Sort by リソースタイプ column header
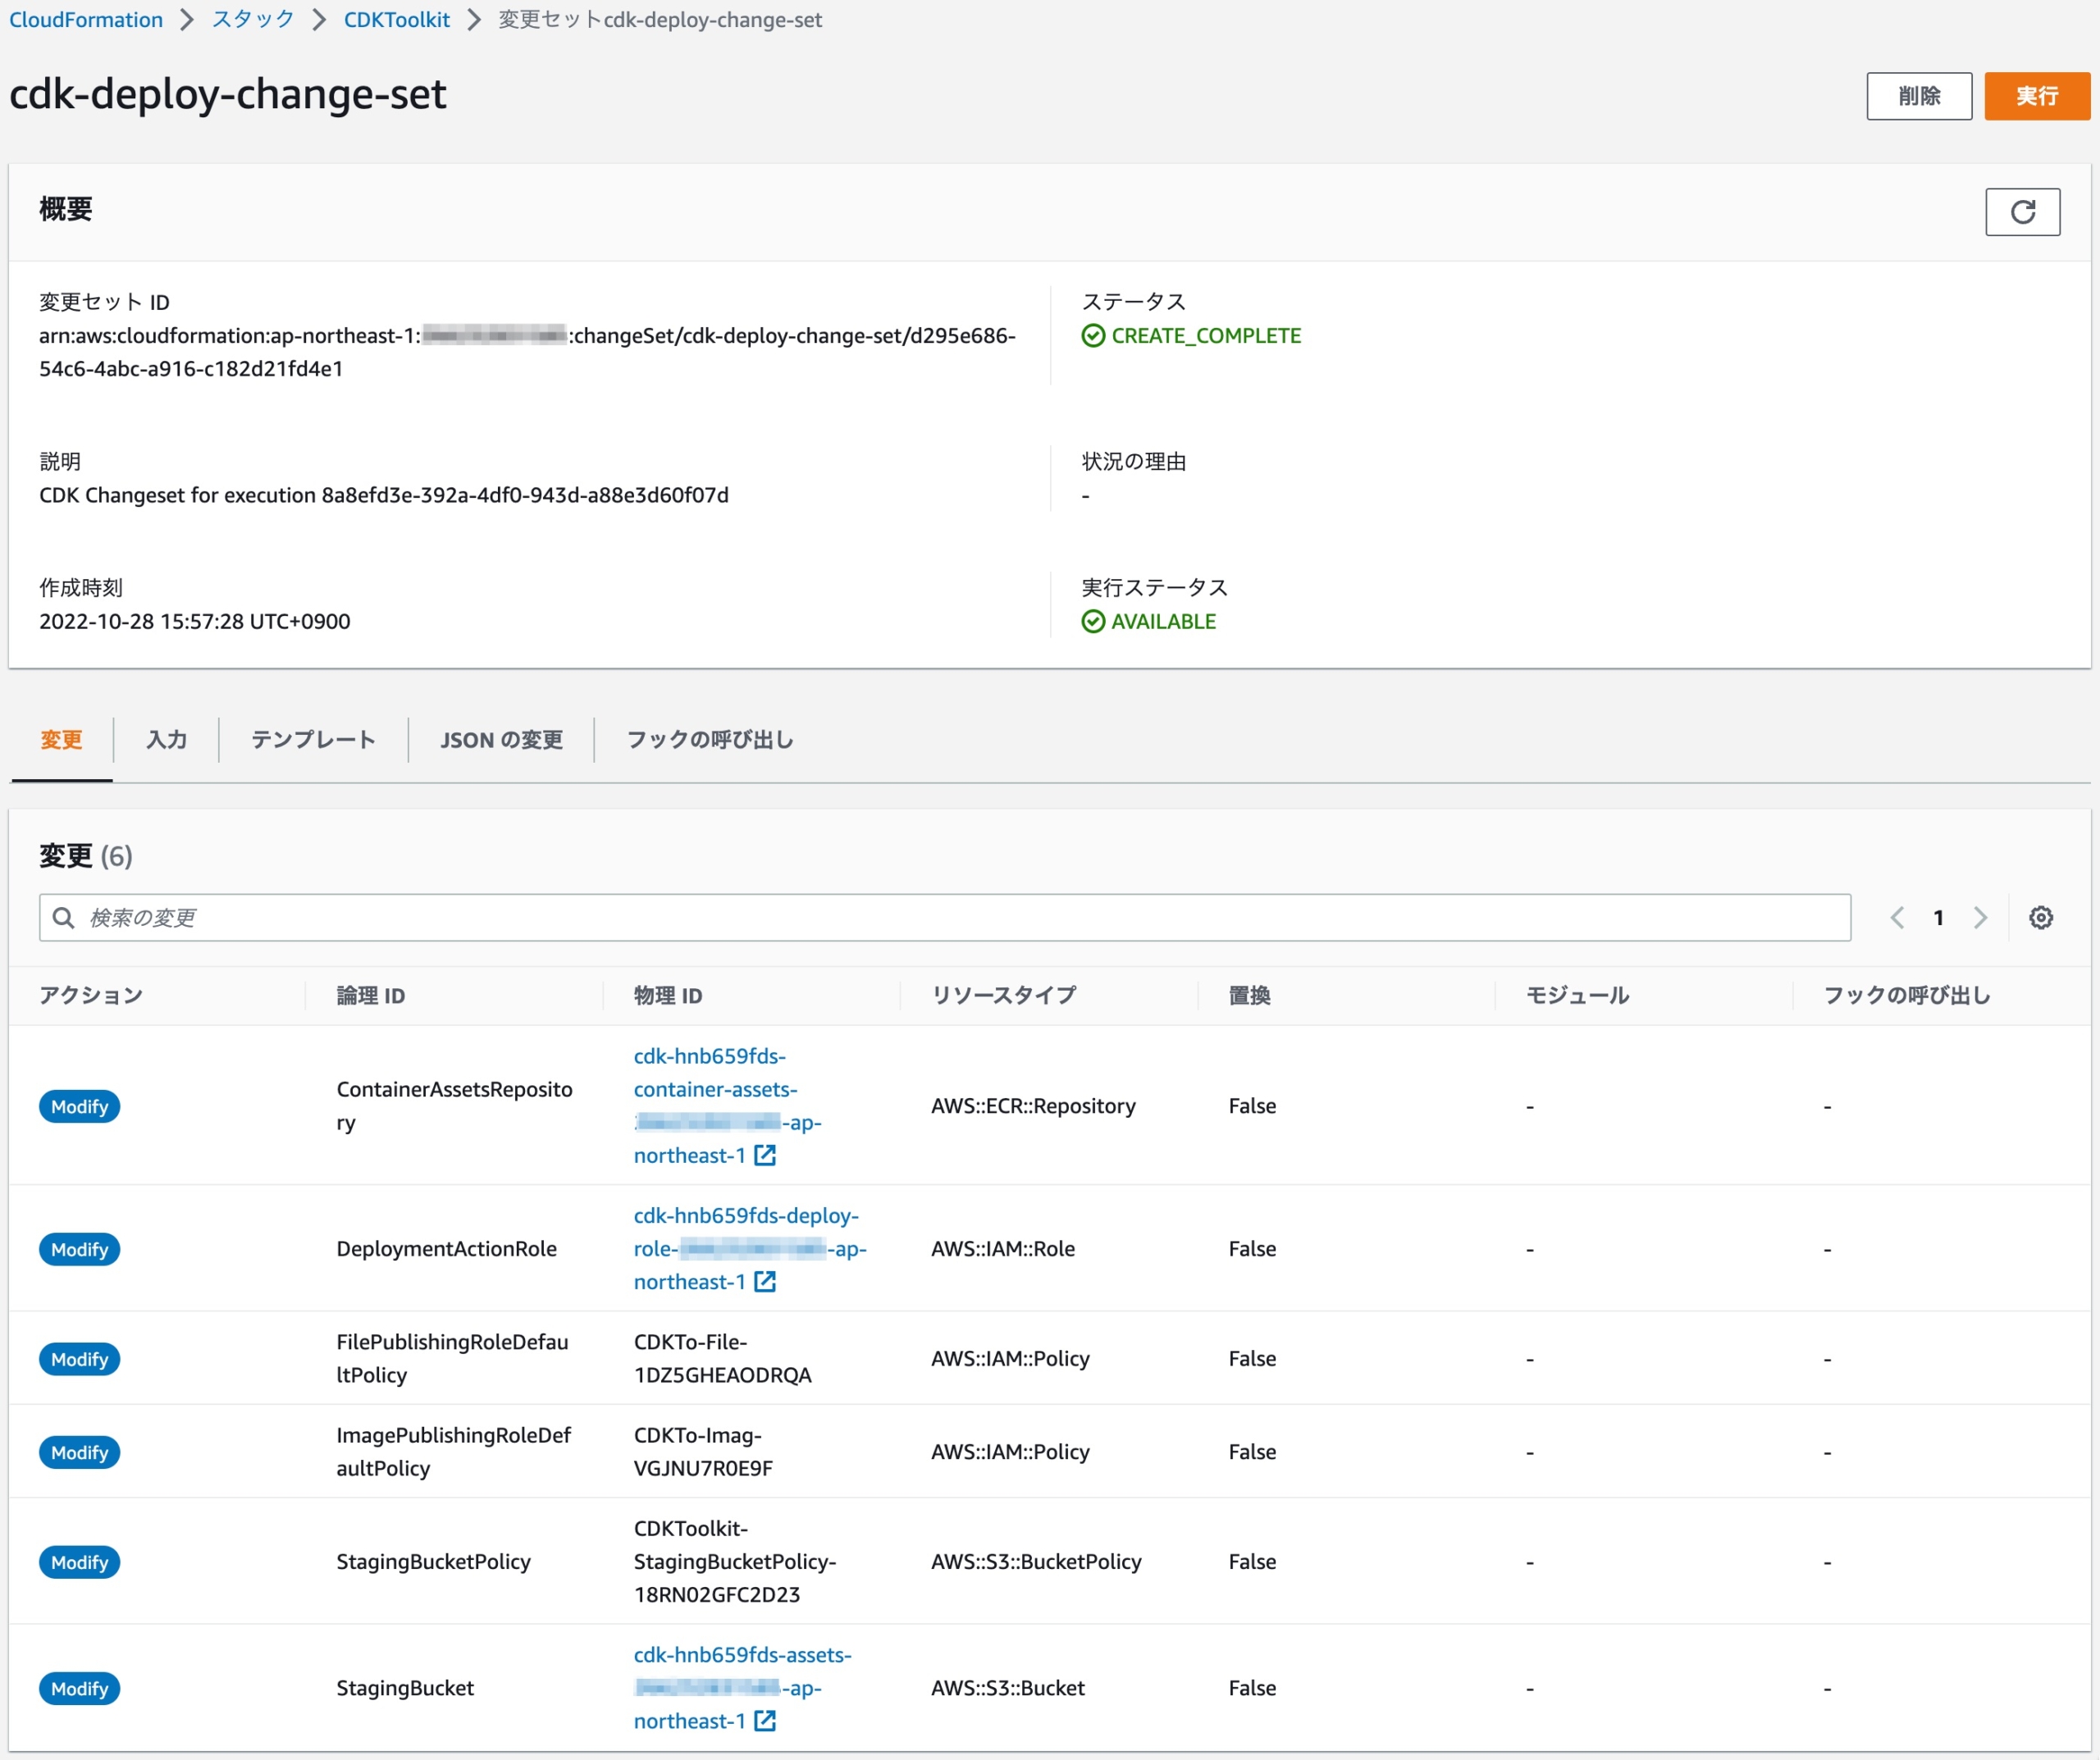The image size is (2100, 1760). click(1003, 995)
